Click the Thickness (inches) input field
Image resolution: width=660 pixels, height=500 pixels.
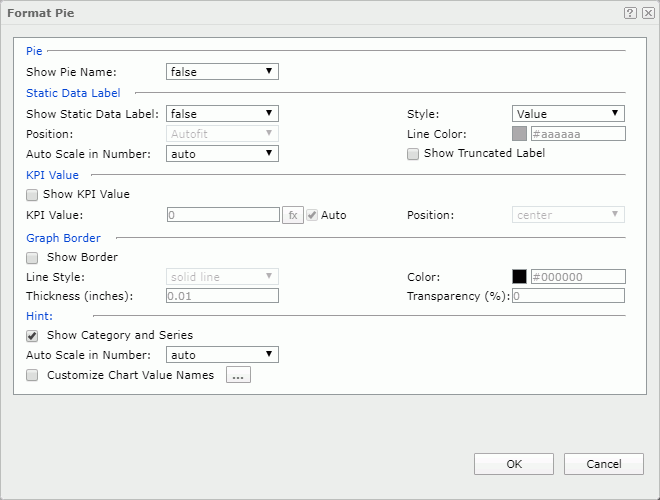[x=222, y=295]
